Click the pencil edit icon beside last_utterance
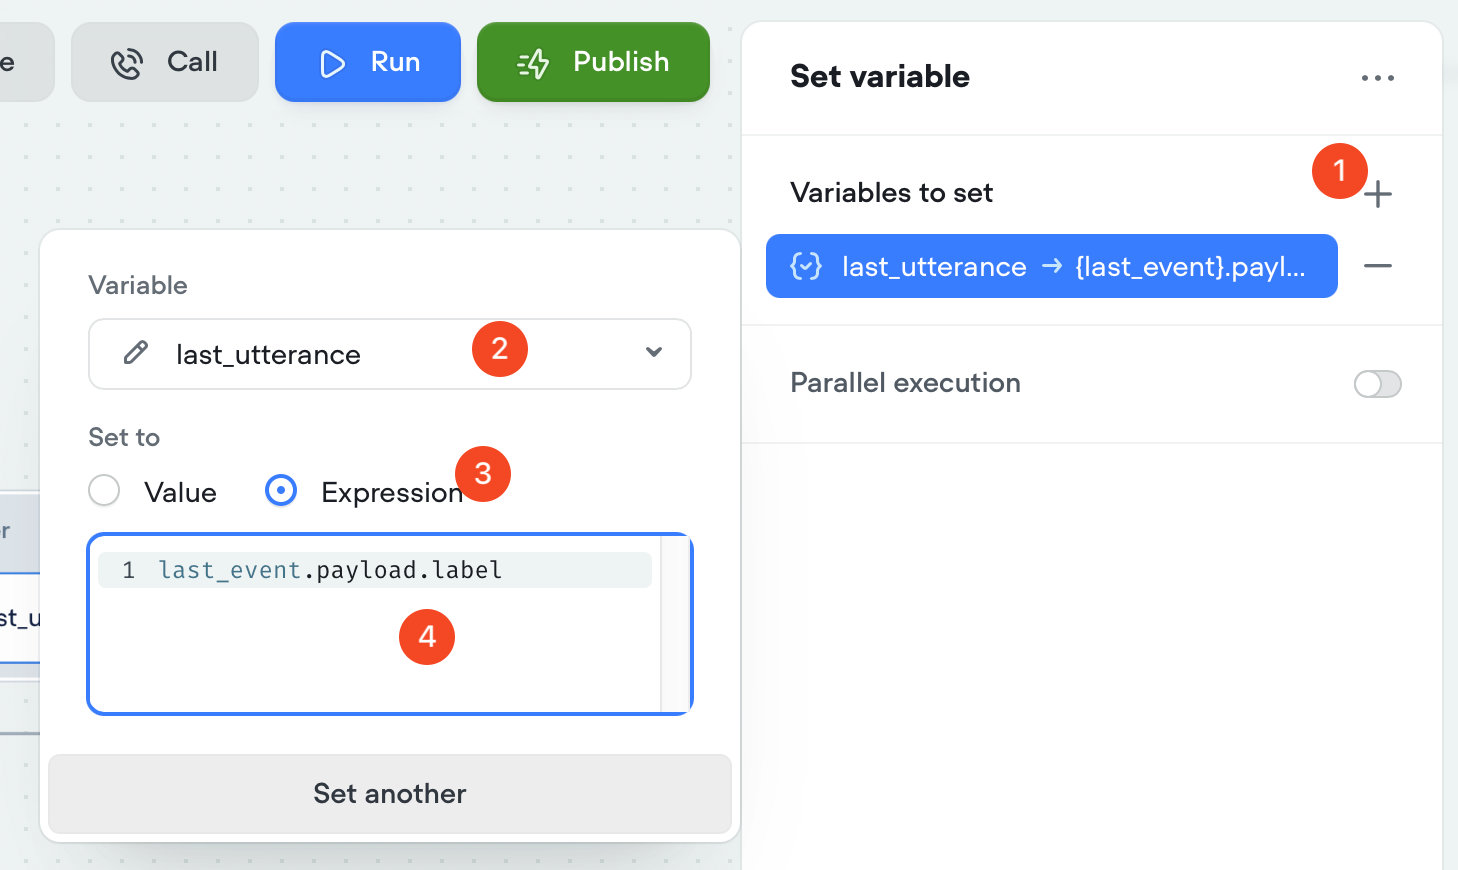Screen dimensions: 1458x870 [x=136, y=353]
